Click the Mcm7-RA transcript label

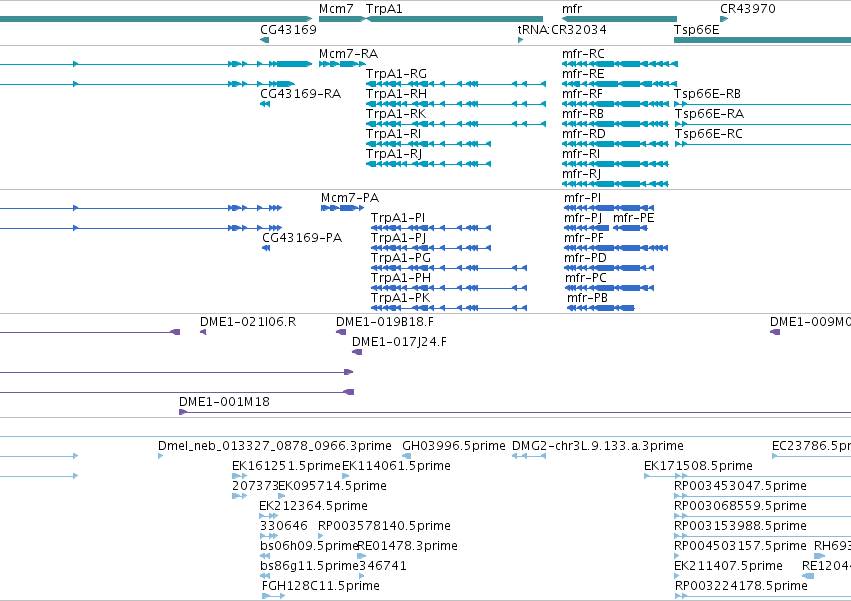coord(348,54)
